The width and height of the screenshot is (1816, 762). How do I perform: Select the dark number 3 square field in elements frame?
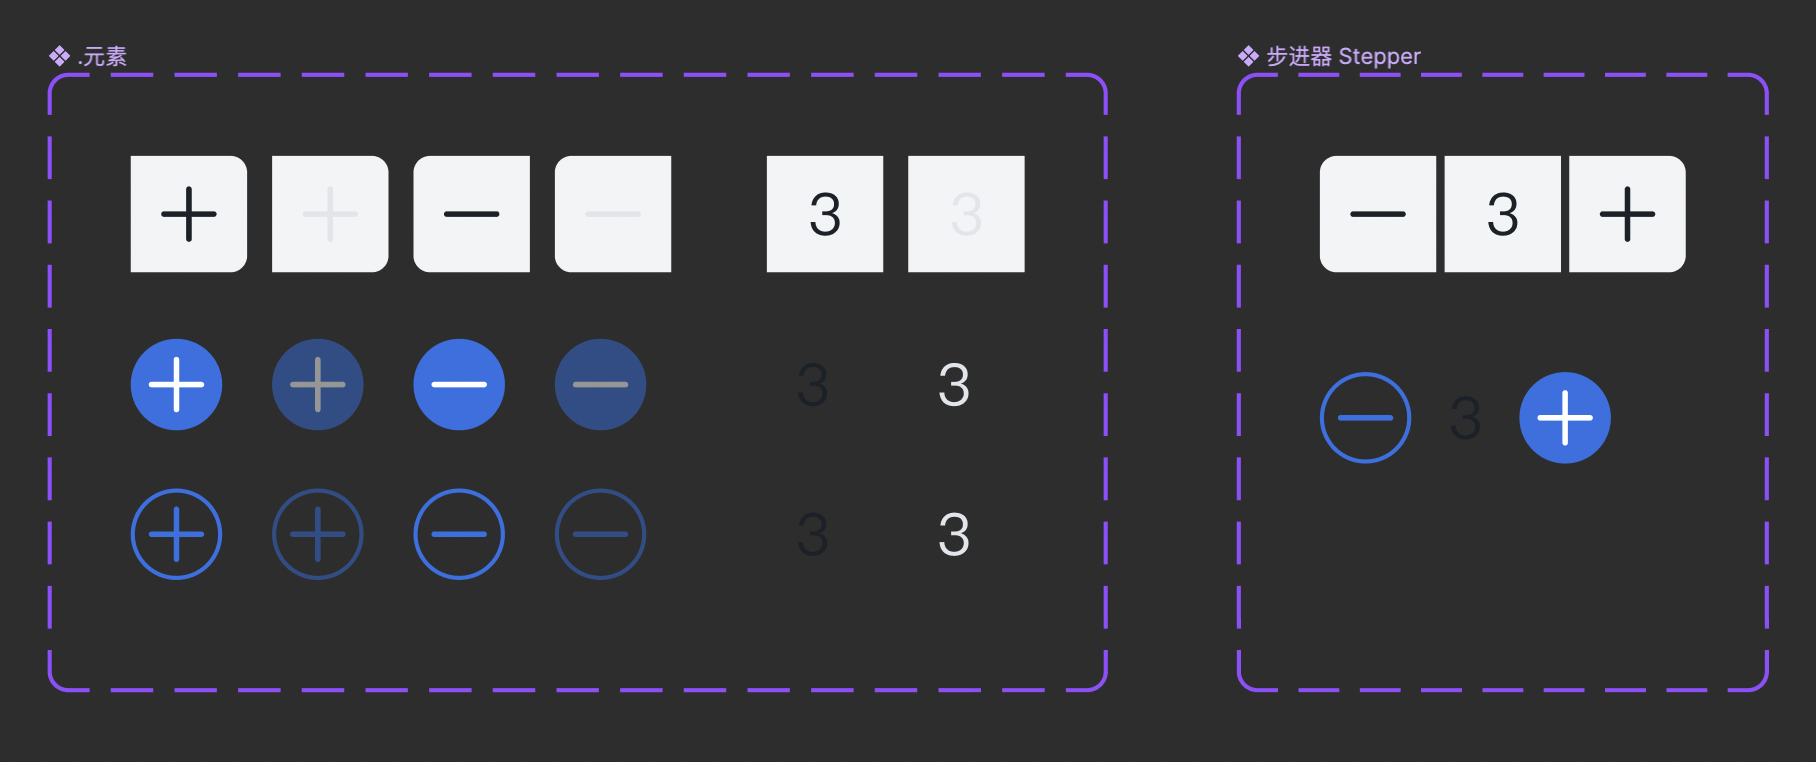click(825, 214)
